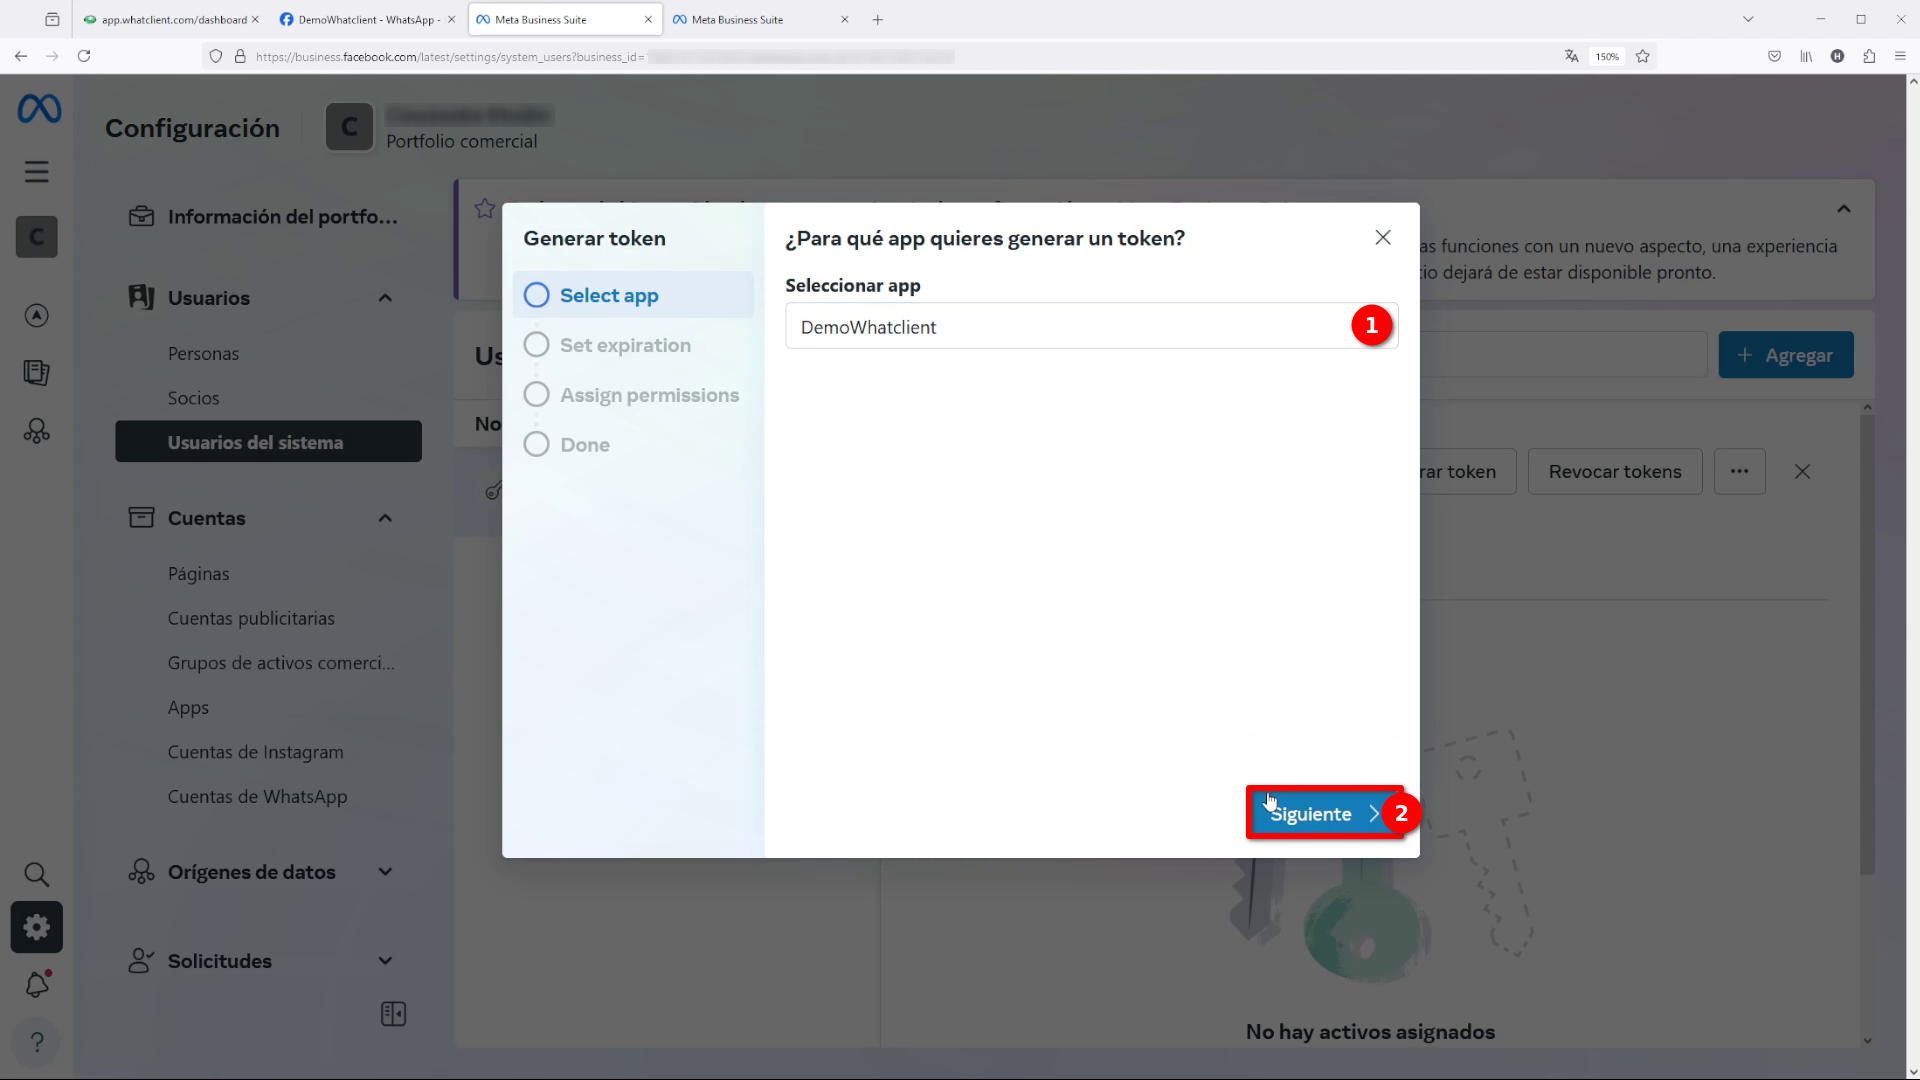Click the Meta logo icon

tap(39, 109)
